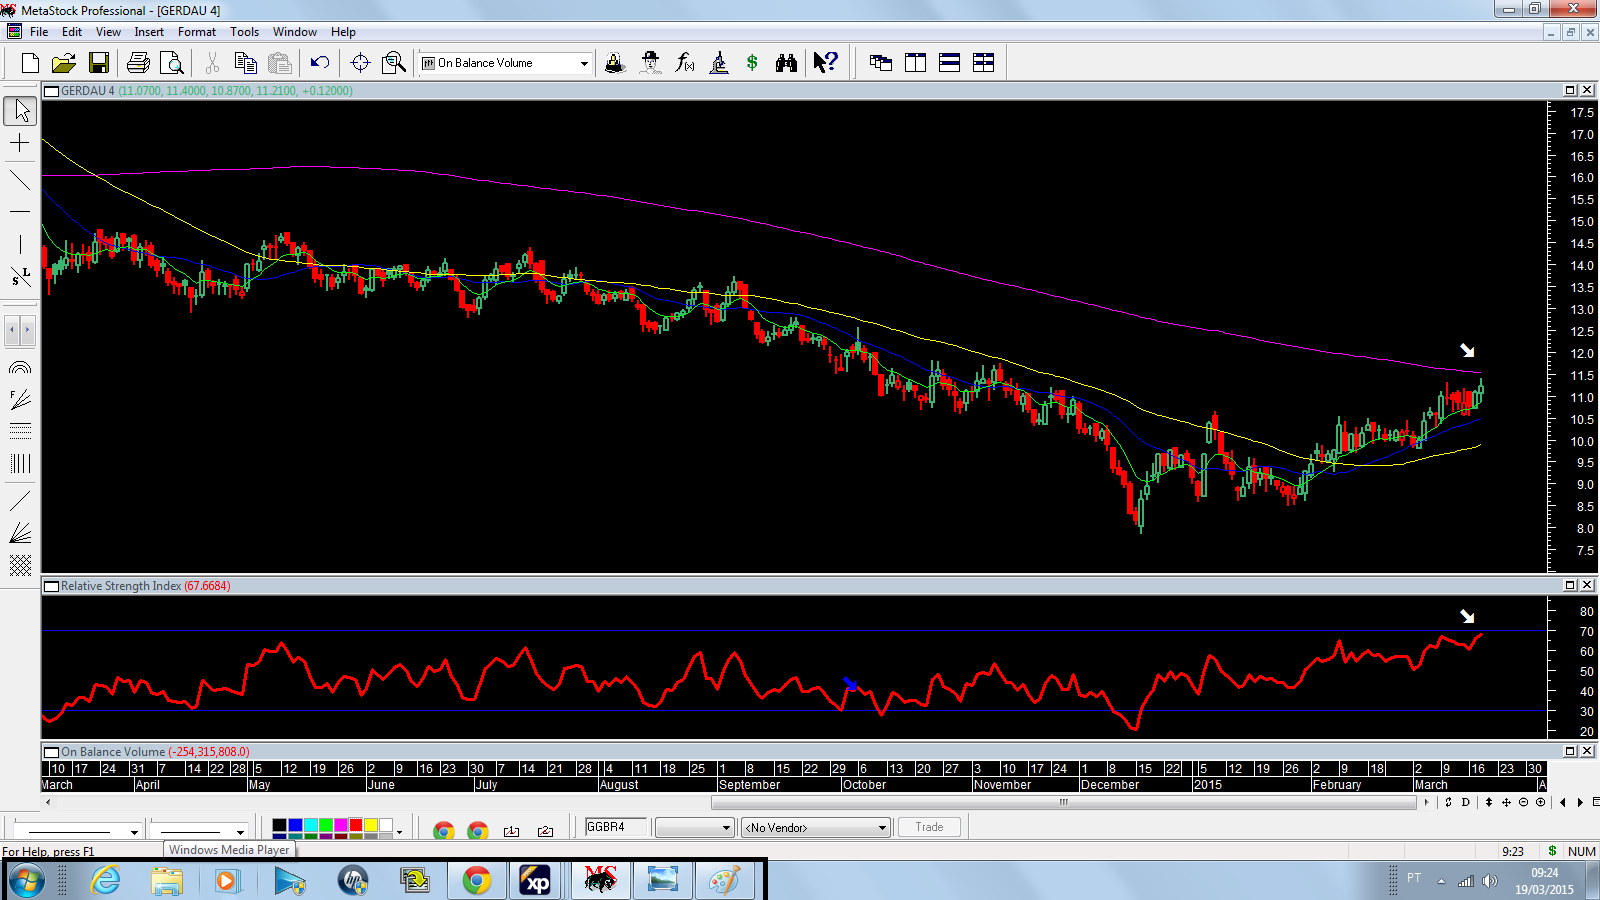This screenshot has width=1600, height=900.
Task: Tile windows in columns icon
Action: (915, 63)
